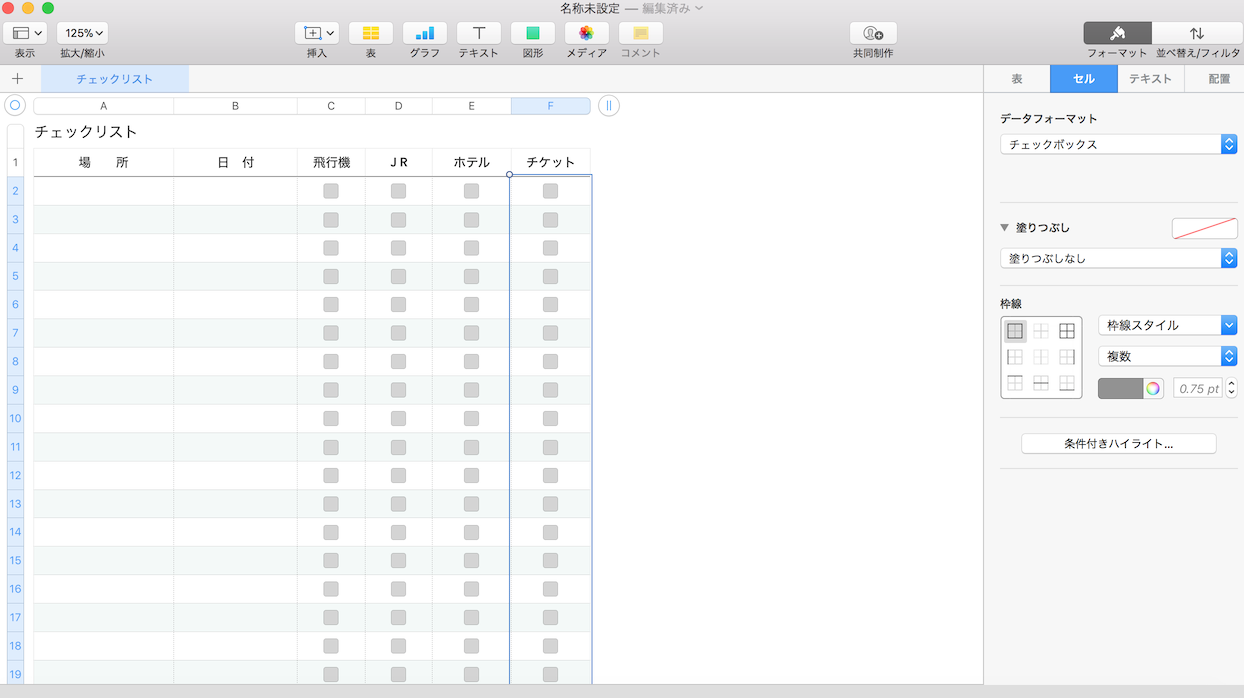
Task: Select column C header
Action: coord(331,106)
